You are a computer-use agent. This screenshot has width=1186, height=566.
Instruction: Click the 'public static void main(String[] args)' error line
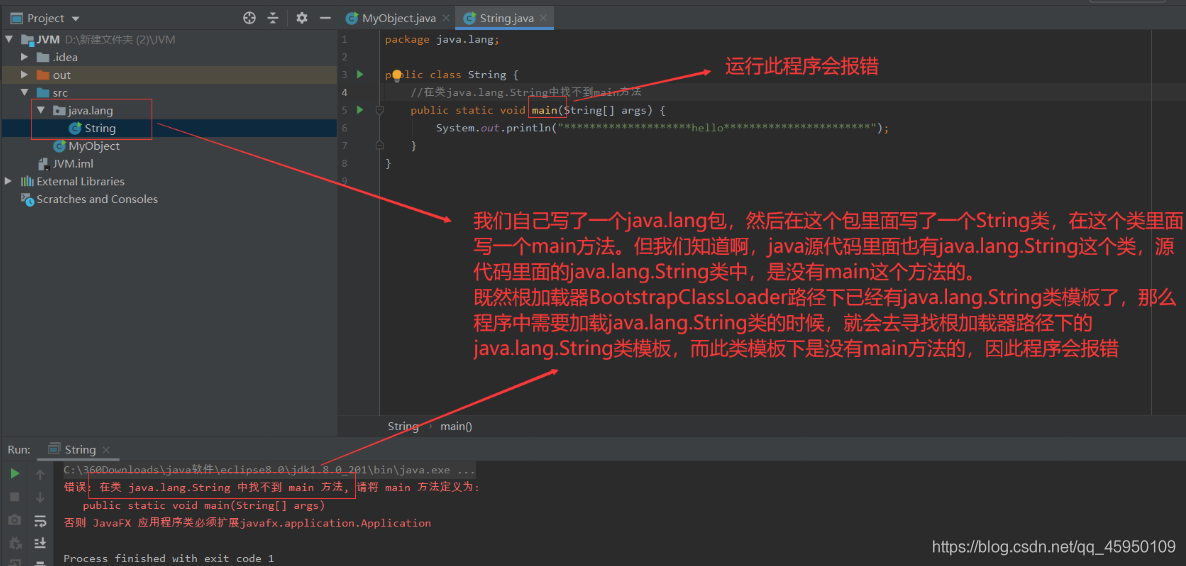pos(203,505)
